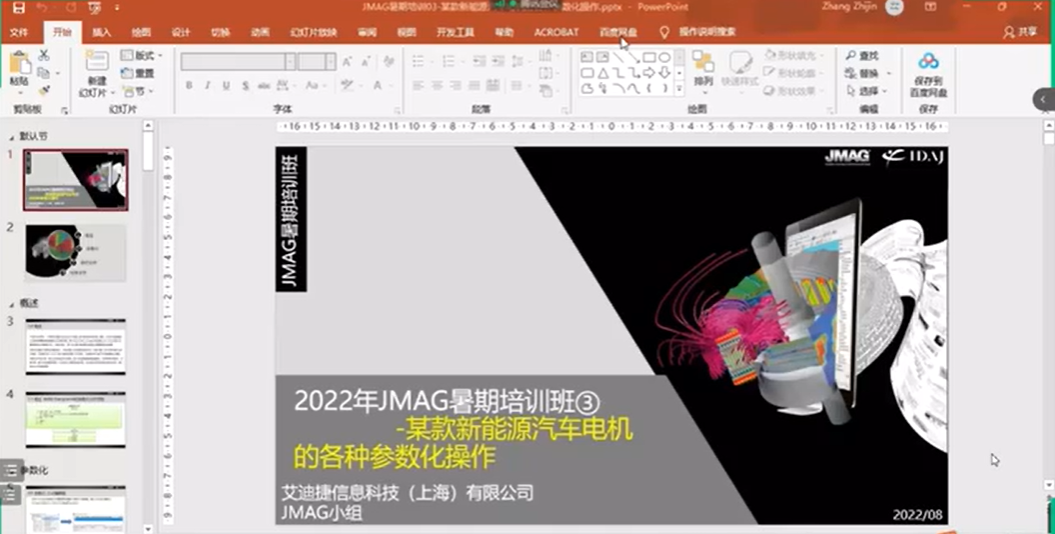
Task: Select the Oval shape in the shapes gallery
Action: coord(665,57)
